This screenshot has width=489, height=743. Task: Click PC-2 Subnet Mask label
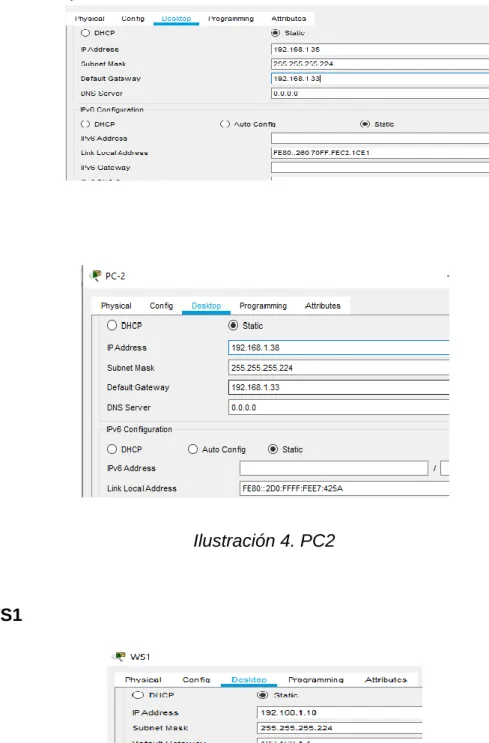(131, 368)
